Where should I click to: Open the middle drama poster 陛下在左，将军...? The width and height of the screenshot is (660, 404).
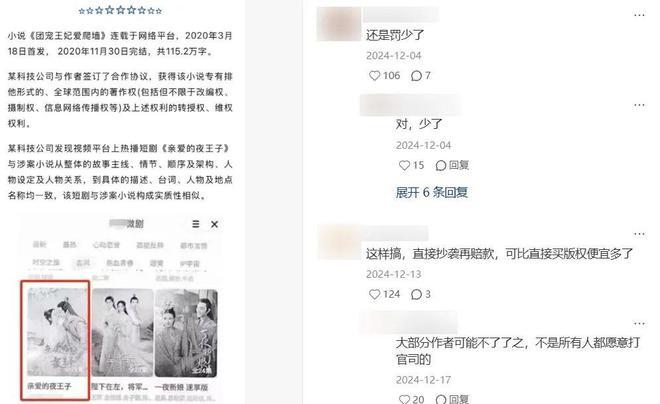[122, 340]
